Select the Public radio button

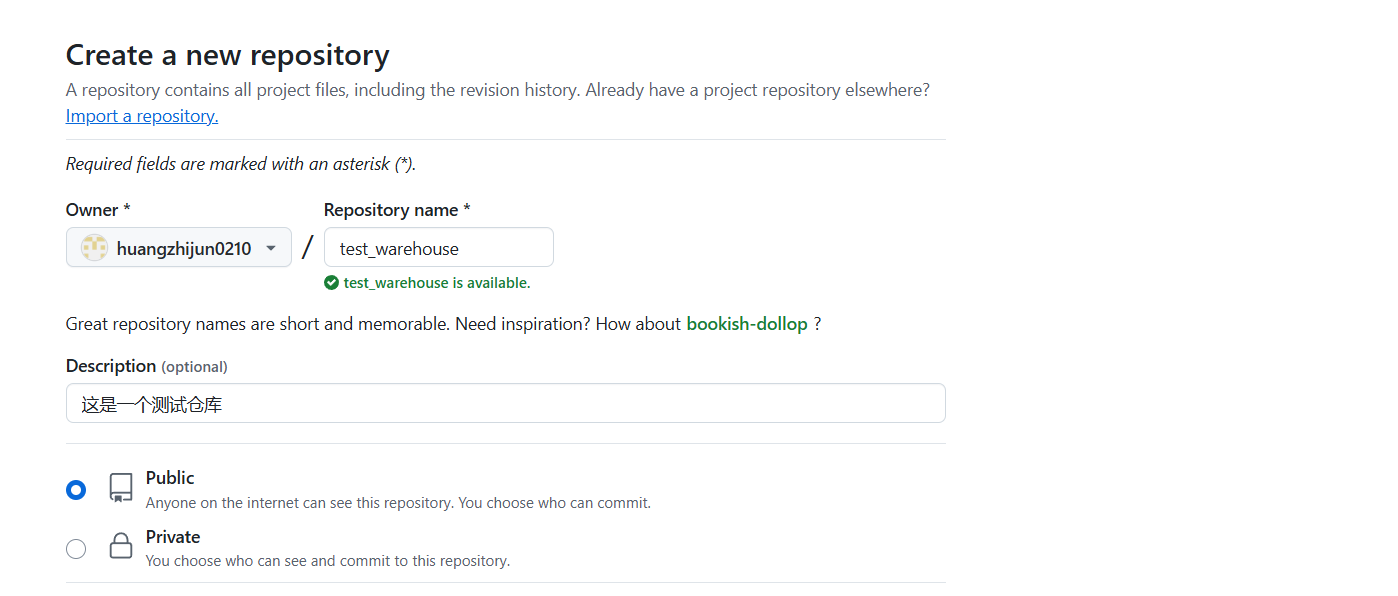coord(76,490)
